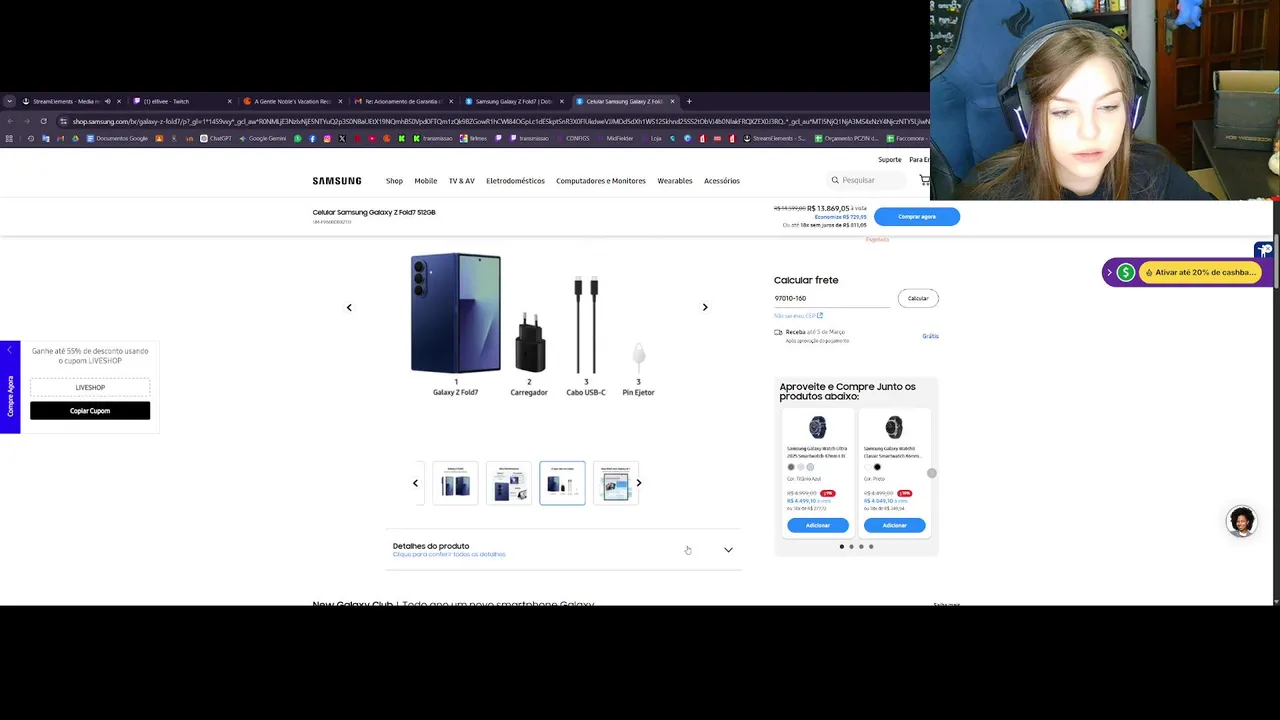Screen dimensions: 1280x720
Task: Move thumbnail strip to next images
Action: point(639,483)
